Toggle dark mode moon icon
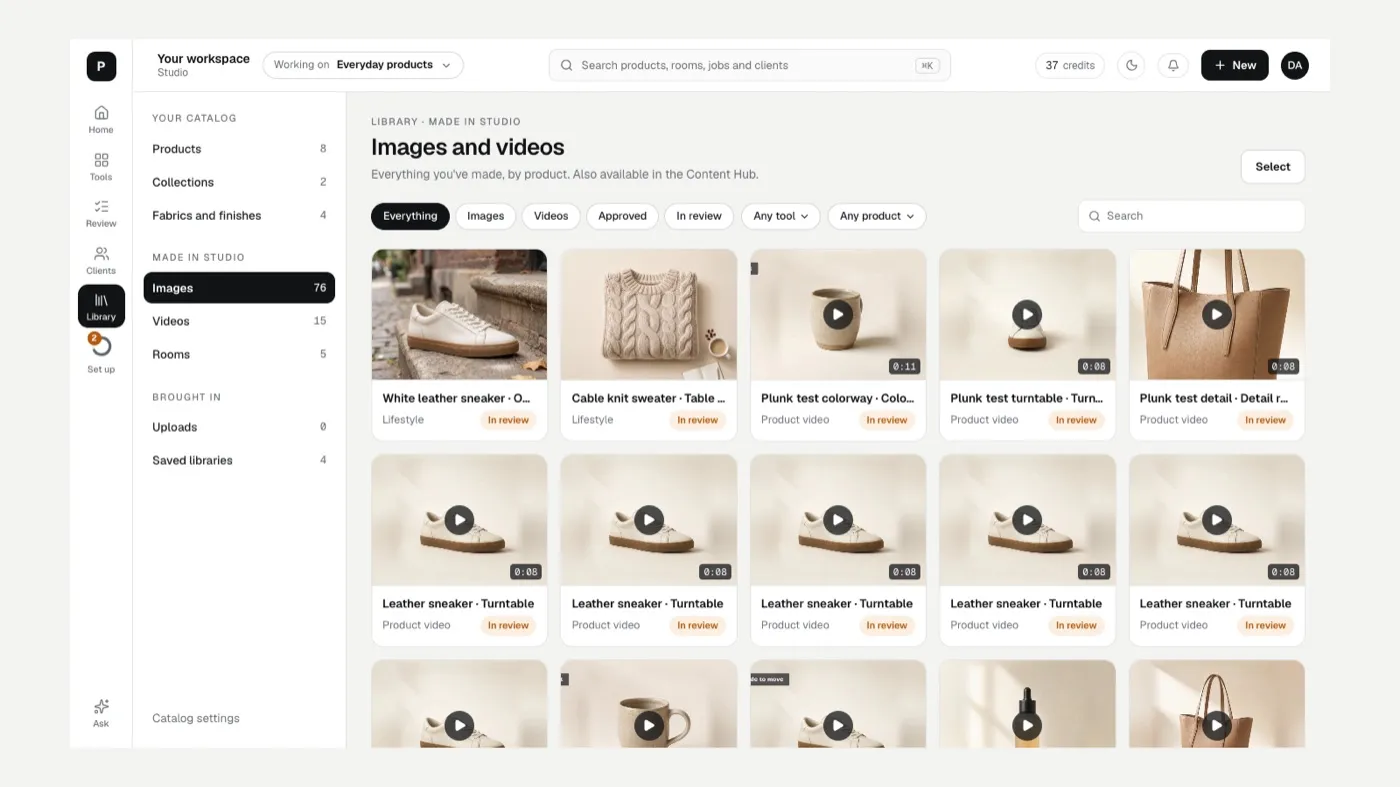This screenshot has height=787, width=1400. pos(1131,65)
